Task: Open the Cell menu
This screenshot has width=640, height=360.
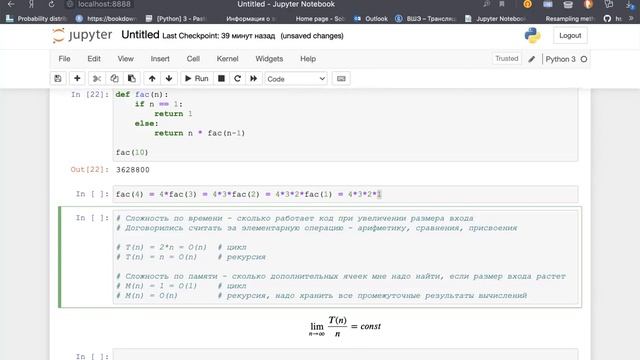Action: coord(193,59)
